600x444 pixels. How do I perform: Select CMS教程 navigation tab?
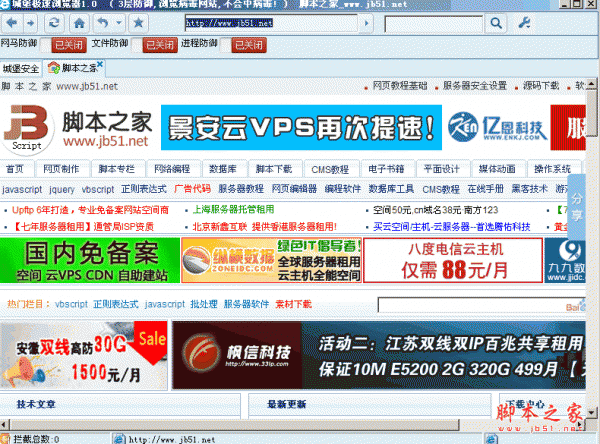click(330, 169)
